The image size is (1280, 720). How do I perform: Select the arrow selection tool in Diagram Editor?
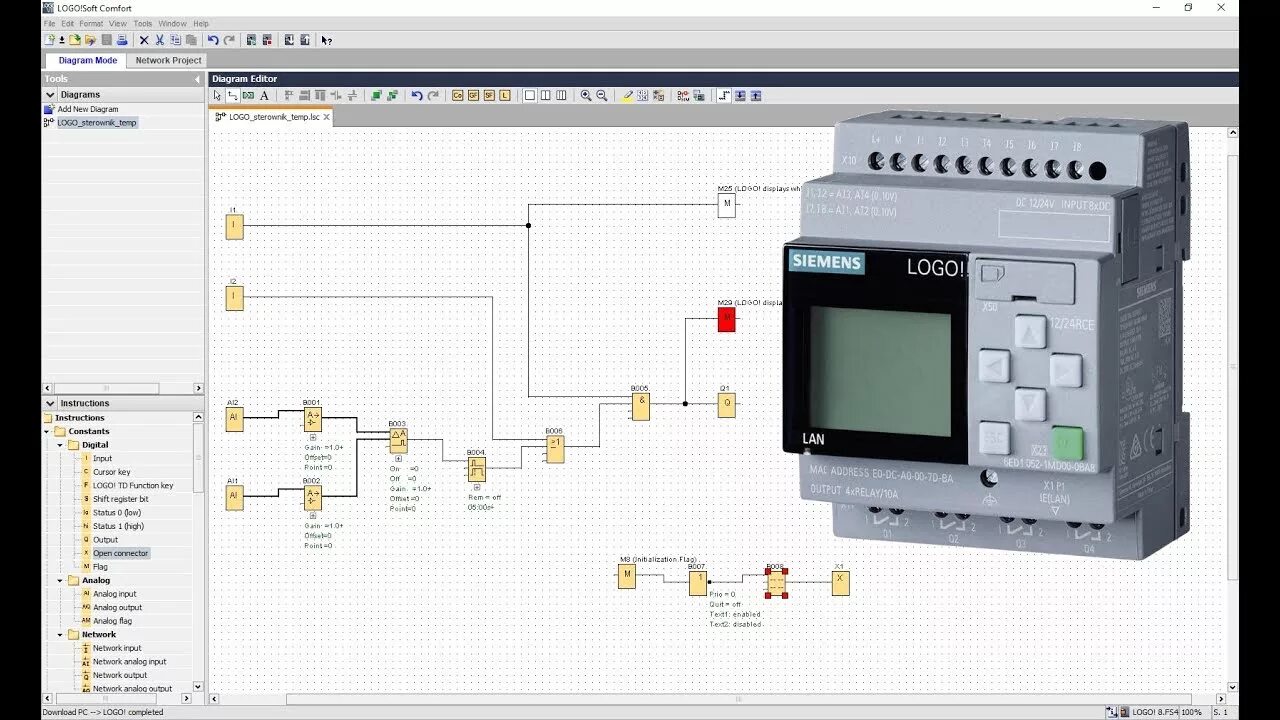click(217, 96)
